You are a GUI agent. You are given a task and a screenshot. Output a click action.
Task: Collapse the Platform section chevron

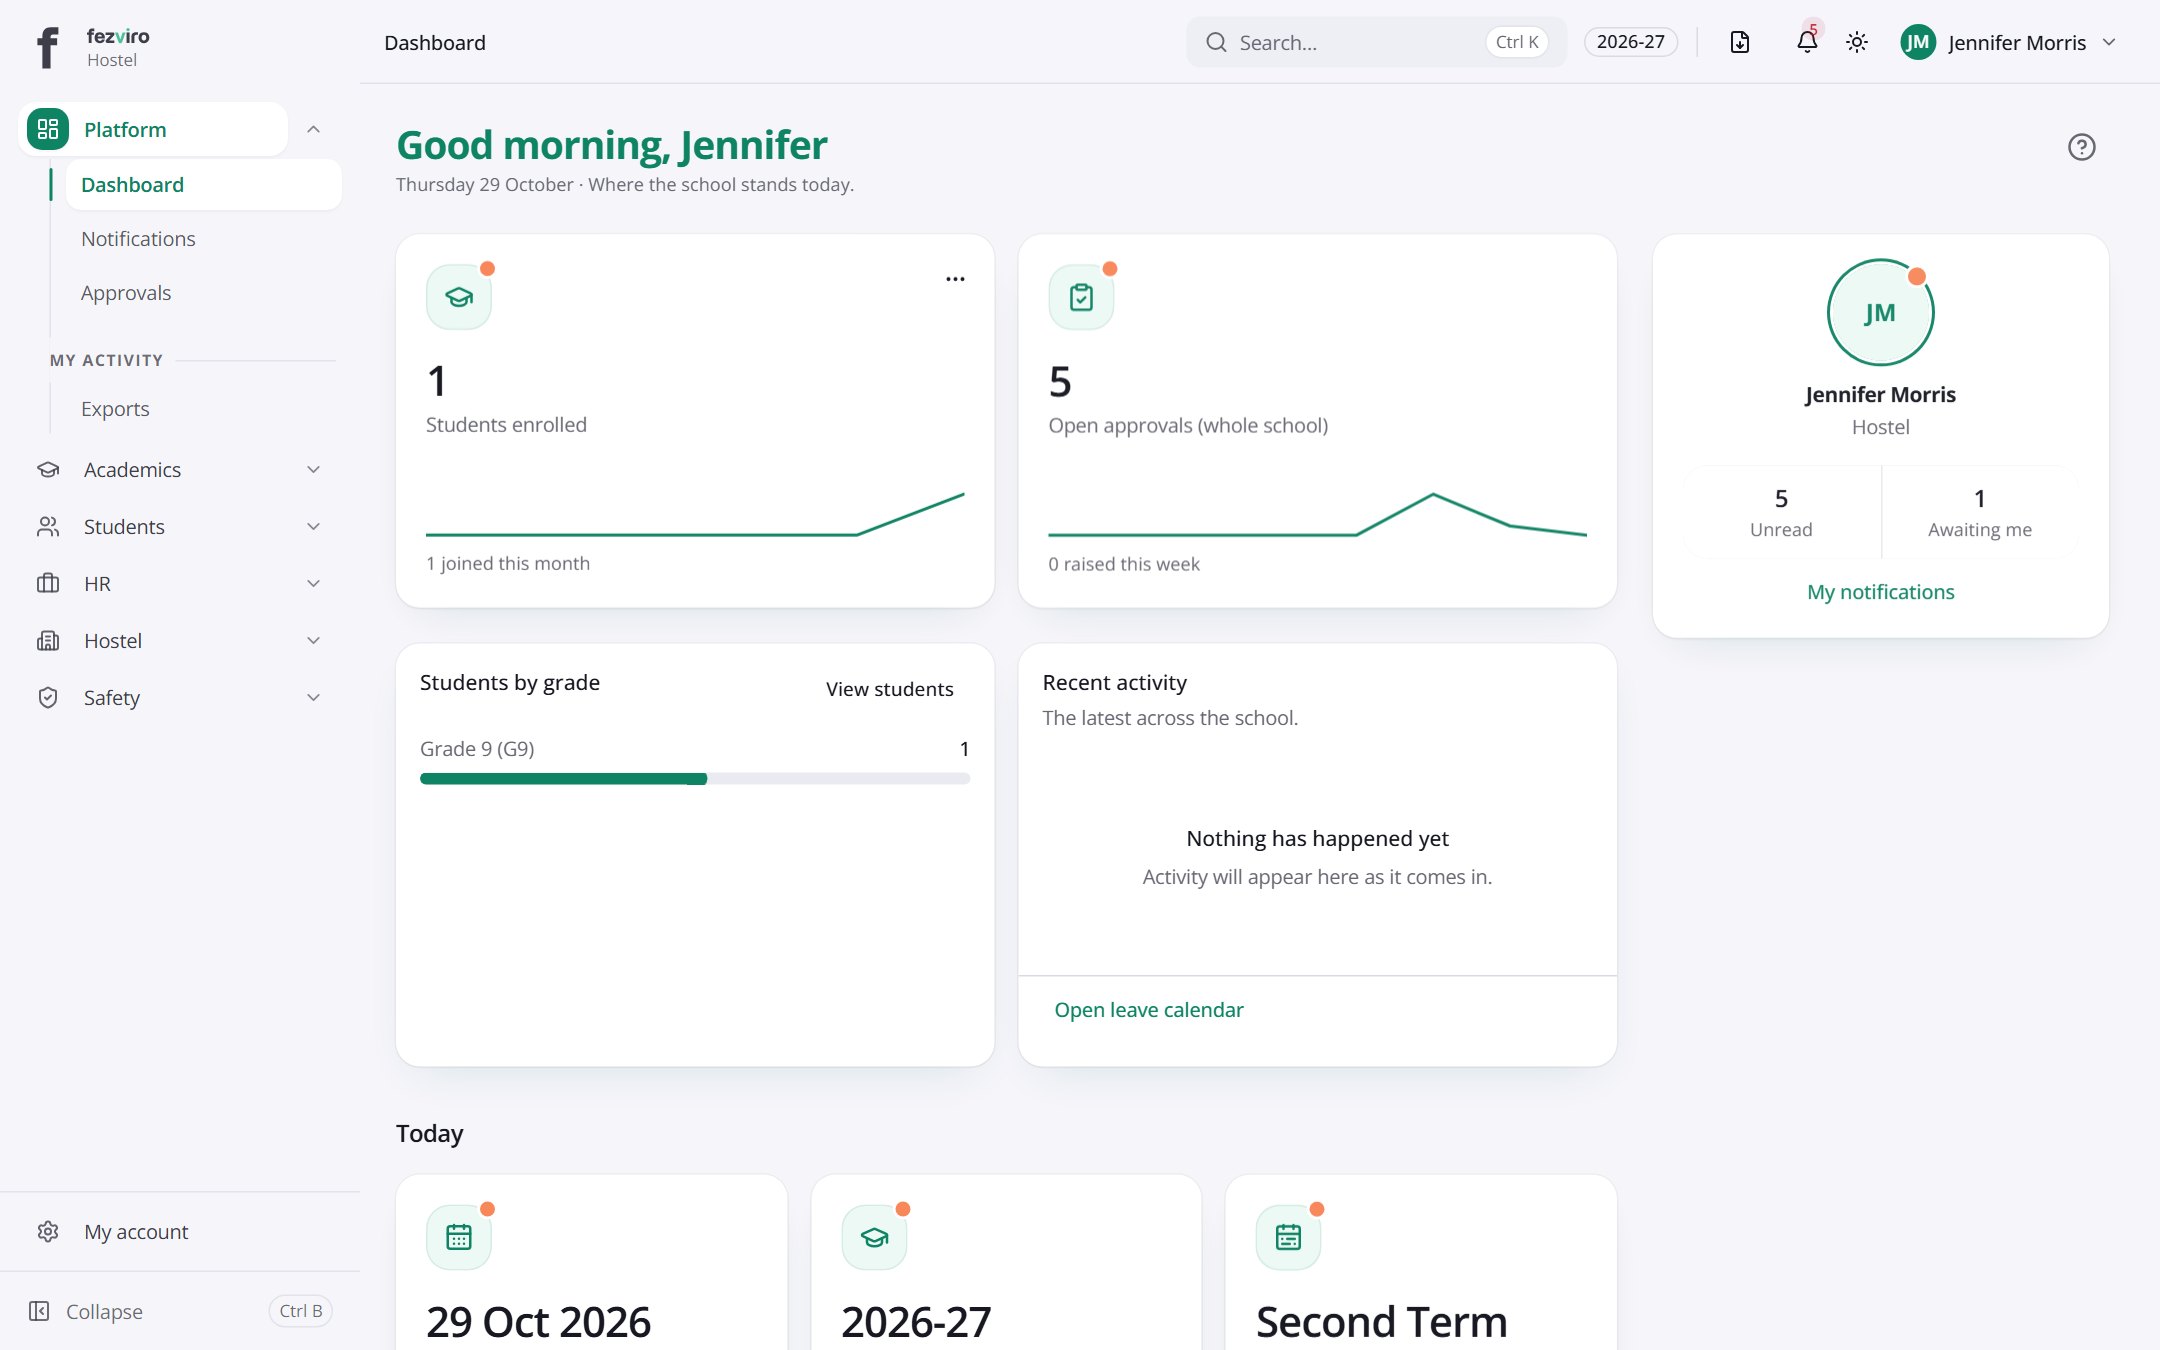click(313, 129)
